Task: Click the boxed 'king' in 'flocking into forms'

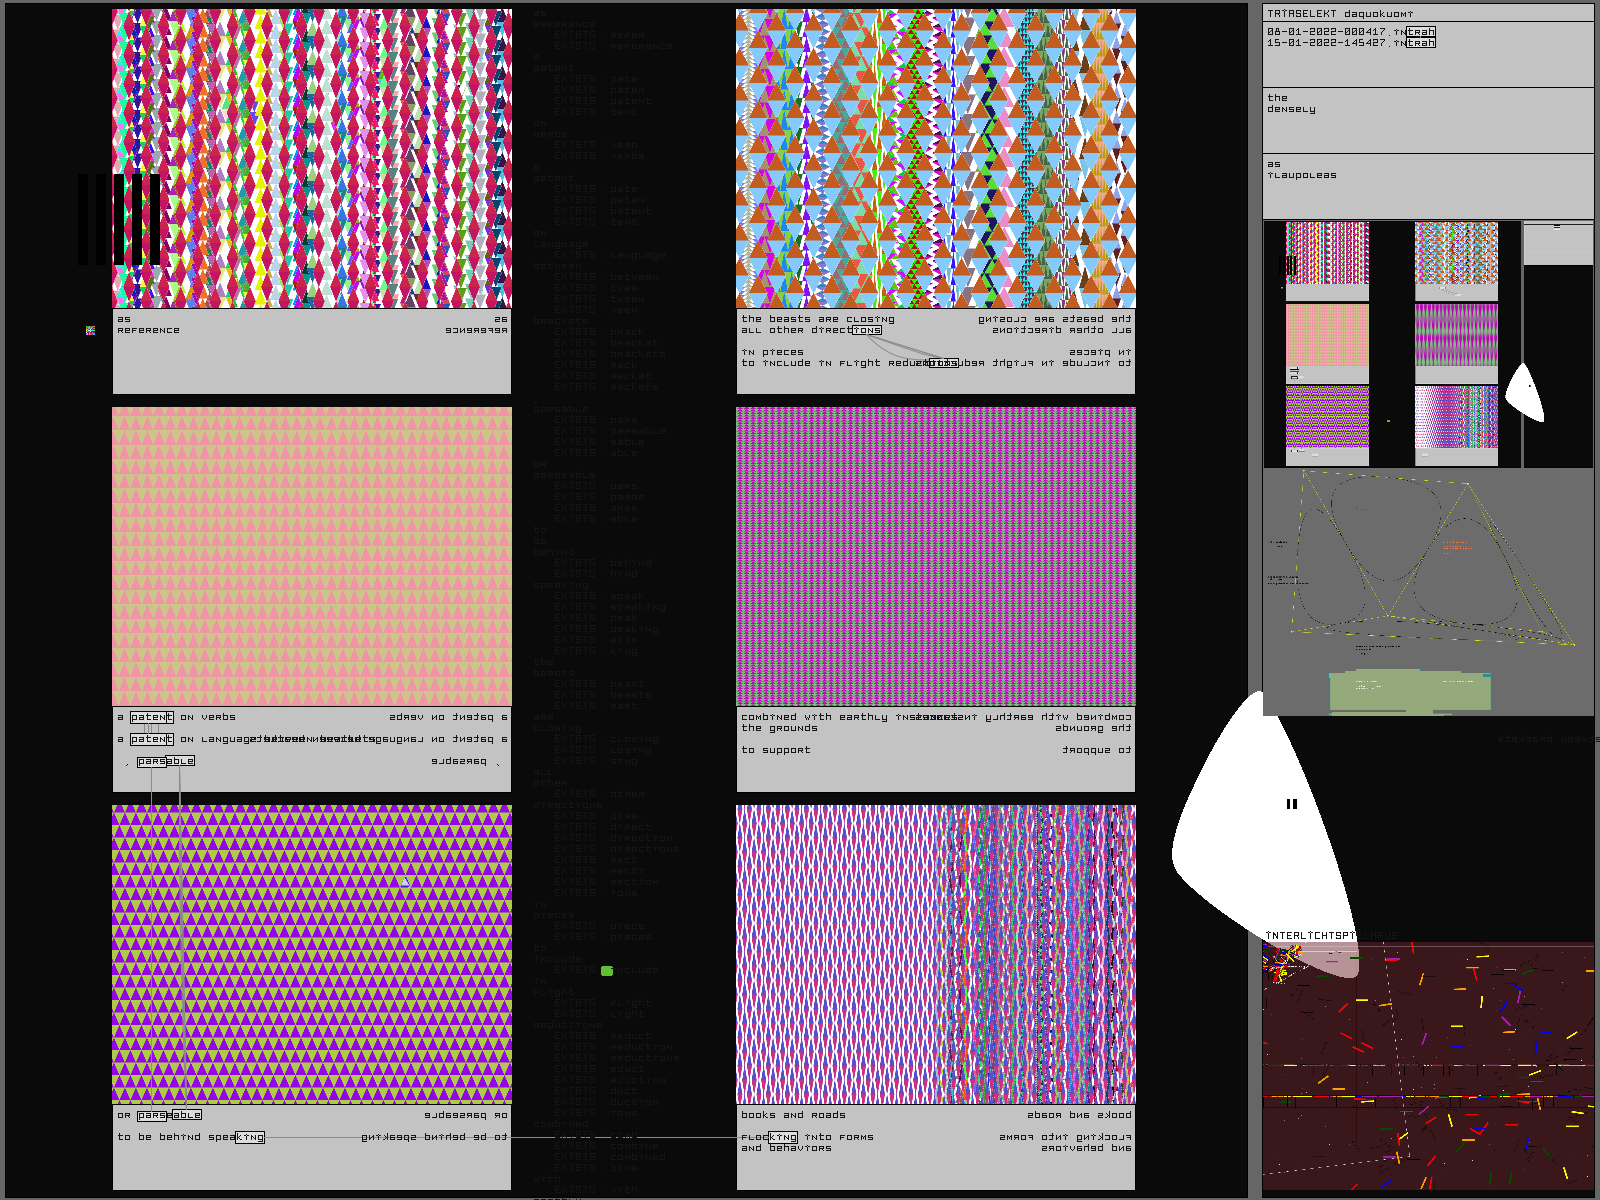Action: [x=783, y=1137]
